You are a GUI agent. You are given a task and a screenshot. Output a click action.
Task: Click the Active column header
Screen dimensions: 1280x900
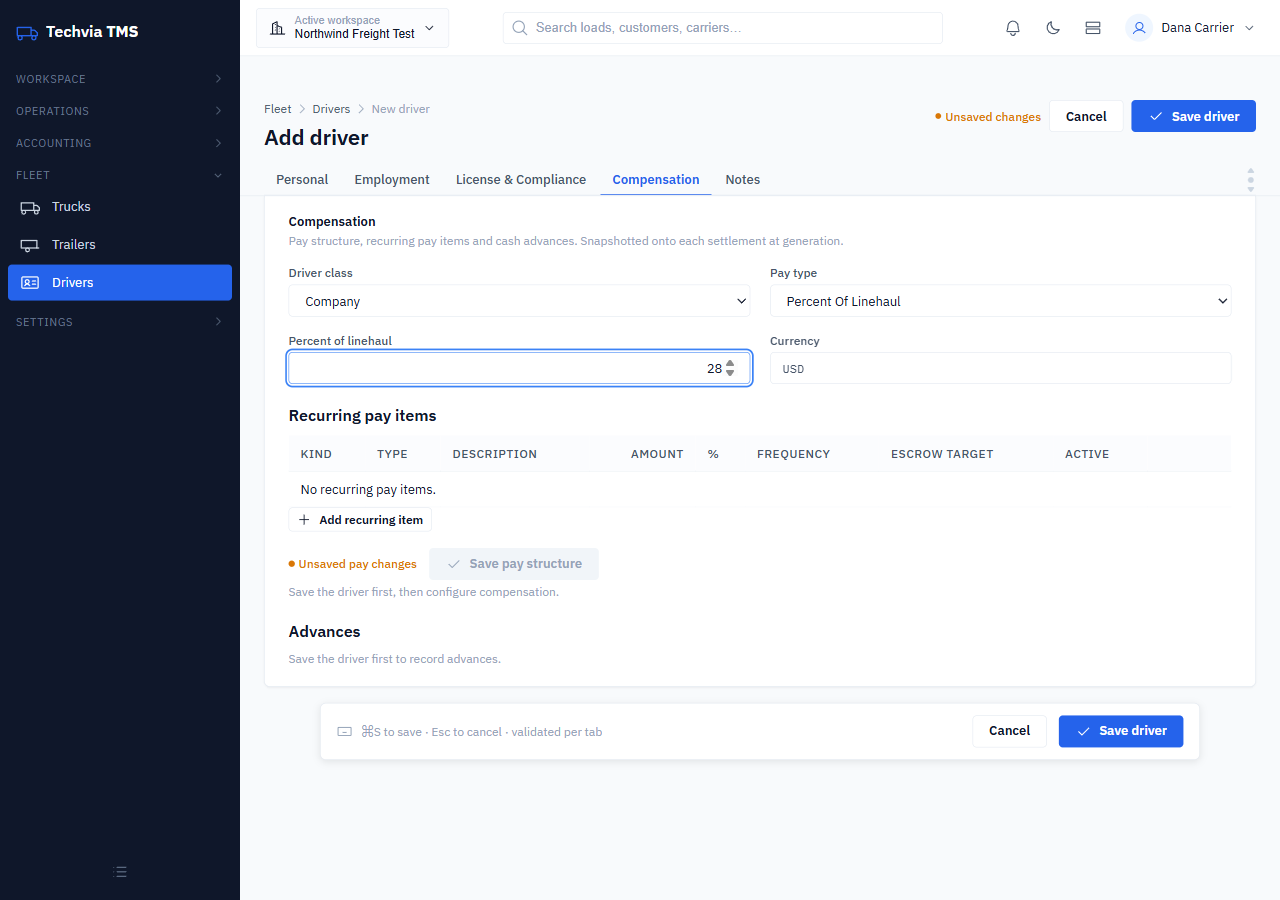(1087, 454)
